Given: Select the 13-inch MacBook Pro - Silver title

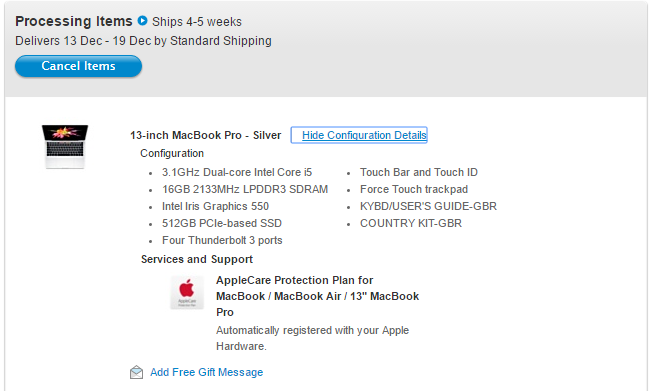Looking at the screenshot, I should tap(205, 135).
